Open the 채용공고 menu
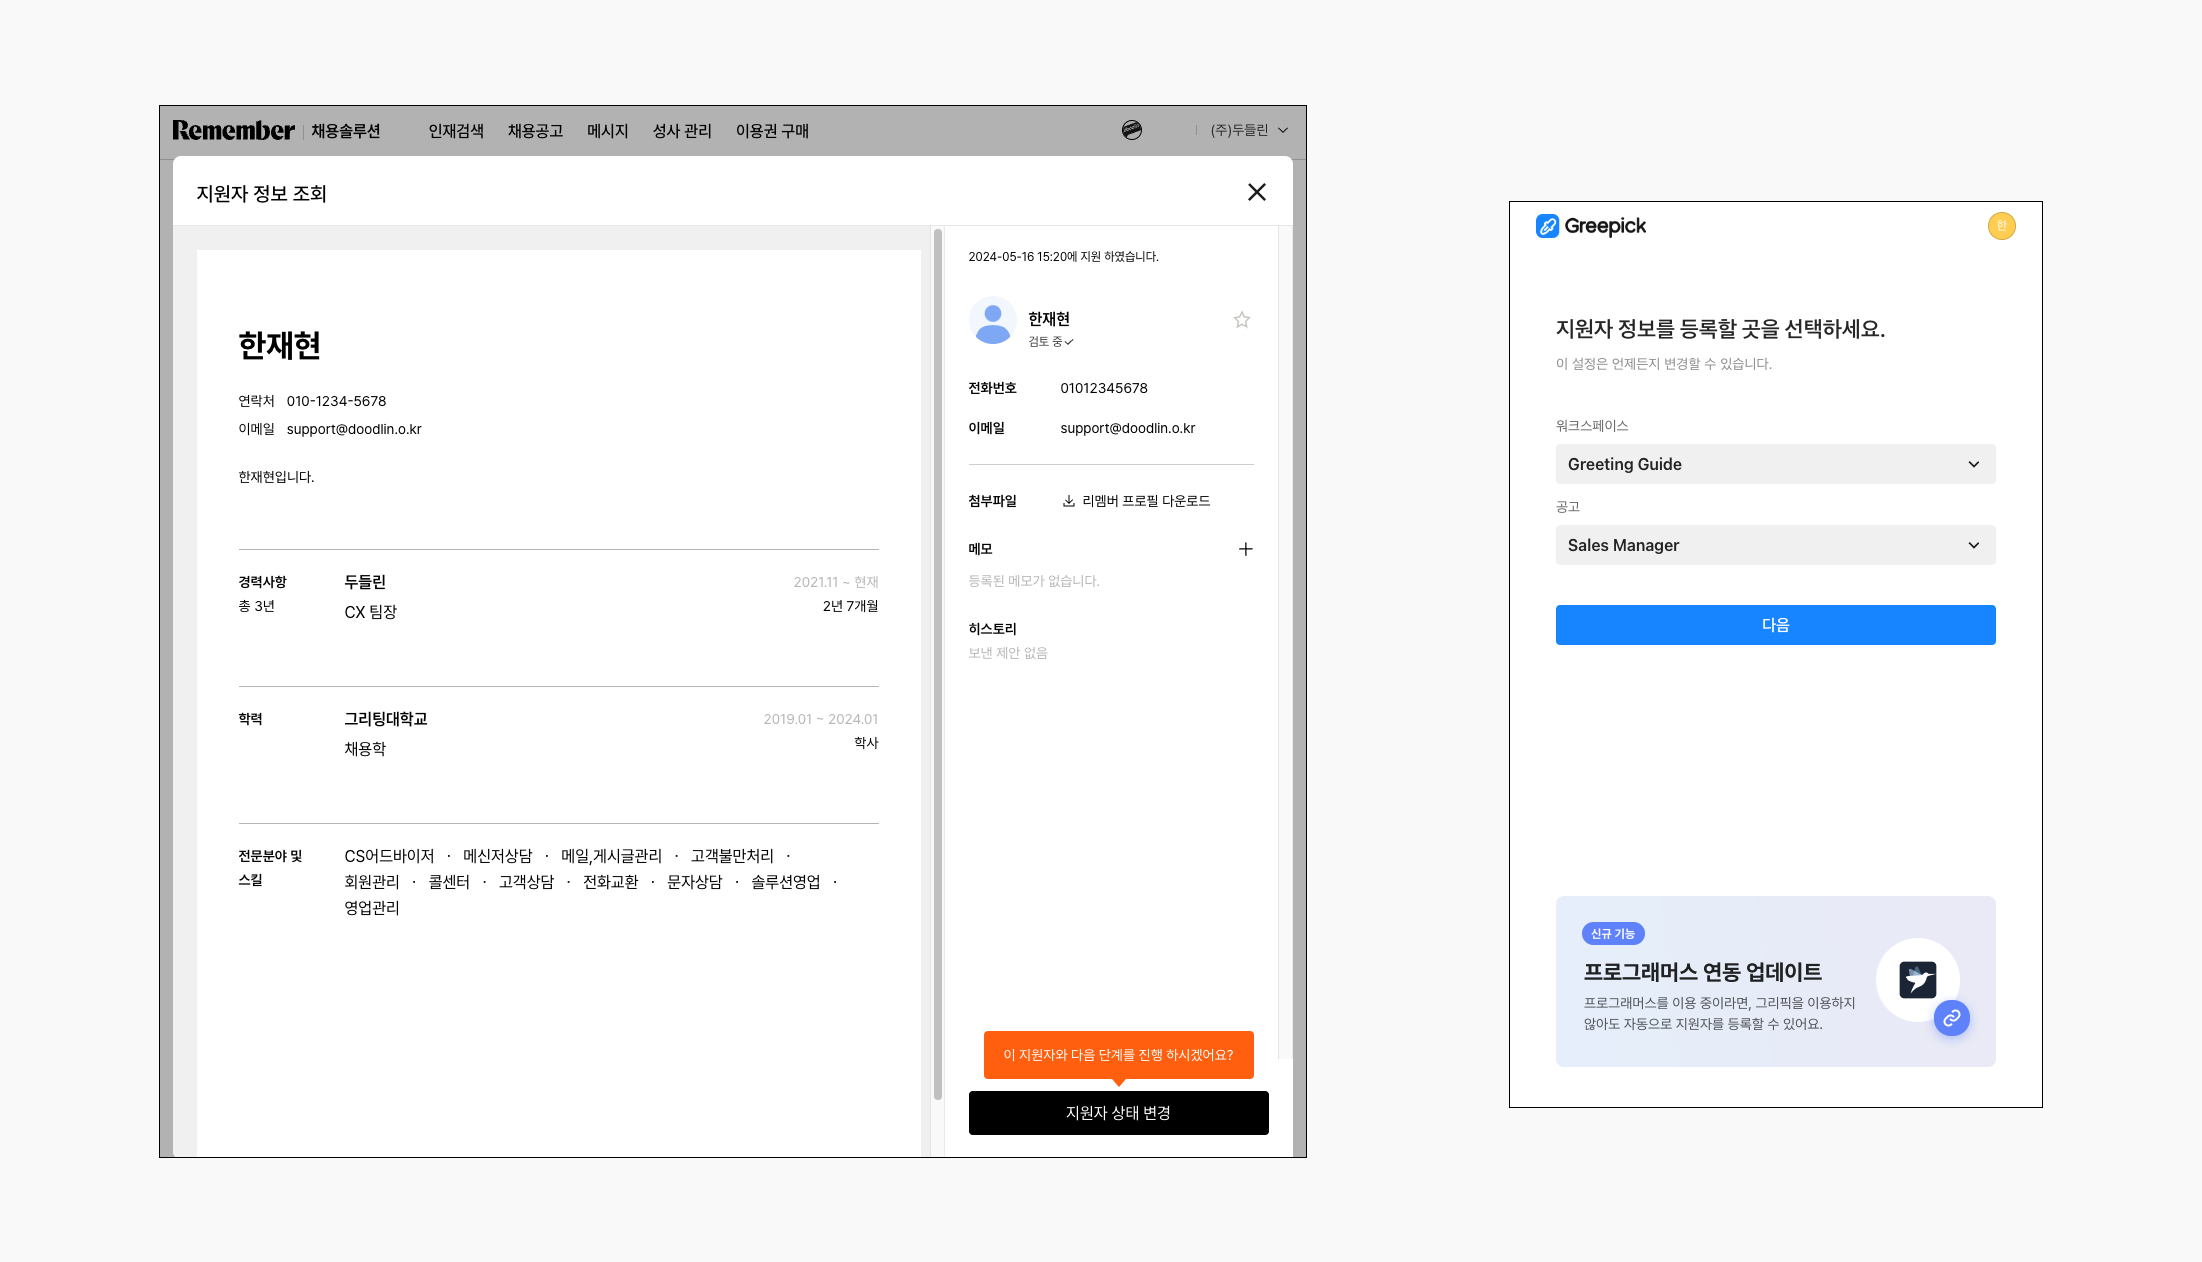The width and height of the screenshot is (2202, 1262). coord(535,131)
